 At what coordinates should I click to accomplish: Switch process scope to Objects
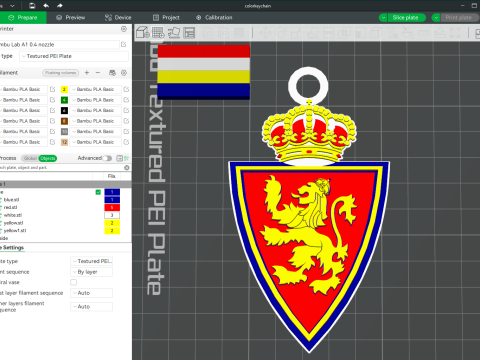tap(48, 158)
